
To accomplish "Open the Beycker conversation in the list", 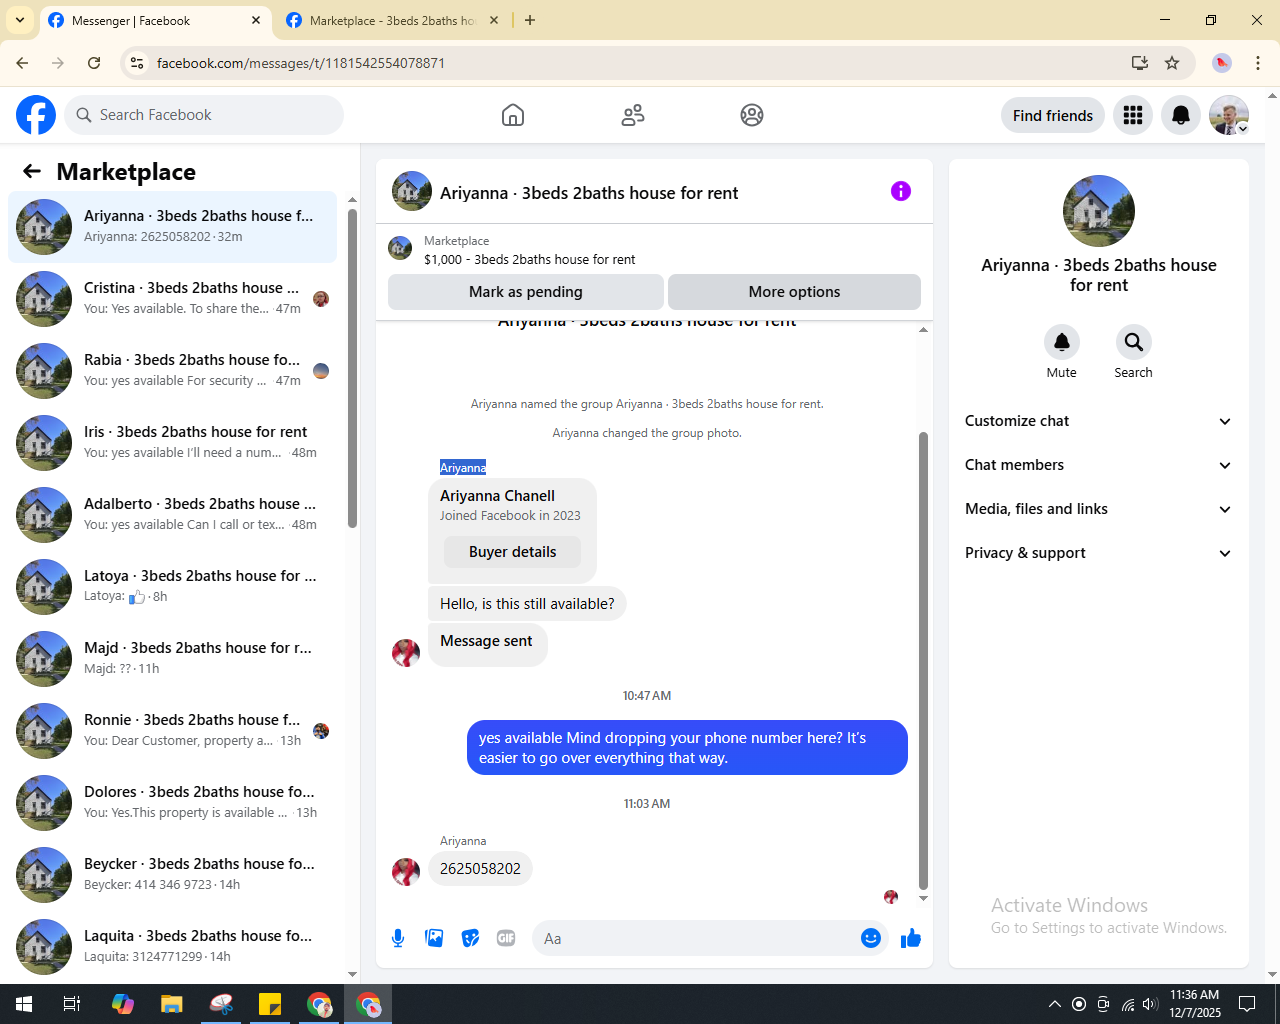I will 172,875.
